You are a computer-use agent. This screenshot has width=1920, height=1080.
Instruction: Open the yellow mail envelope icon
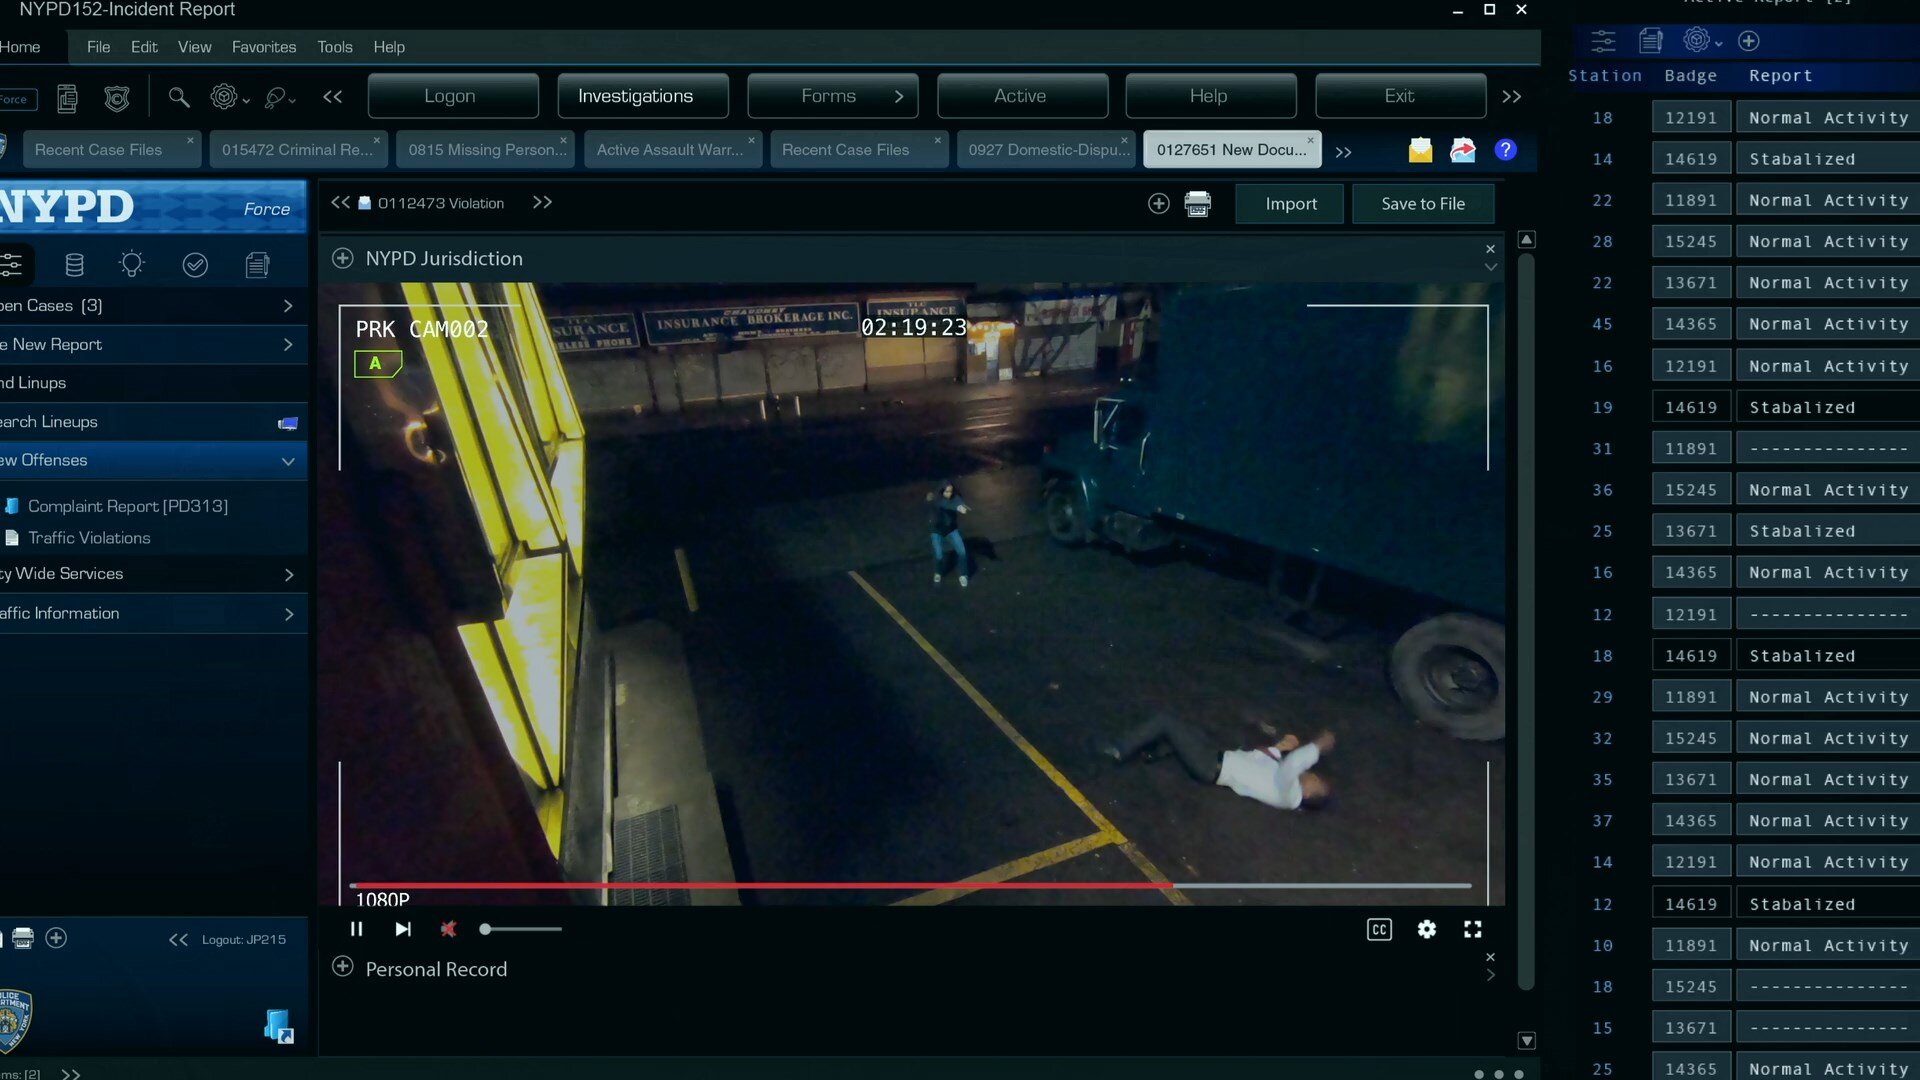coord(1420,150)
